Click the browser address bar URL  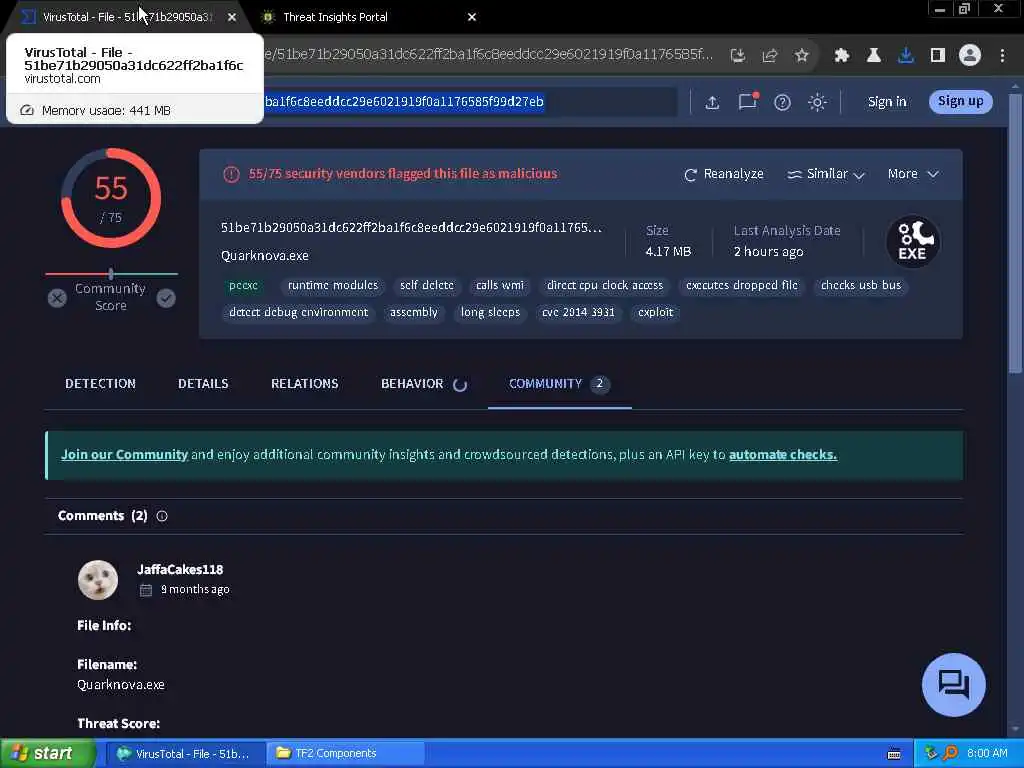coord(488,54)
